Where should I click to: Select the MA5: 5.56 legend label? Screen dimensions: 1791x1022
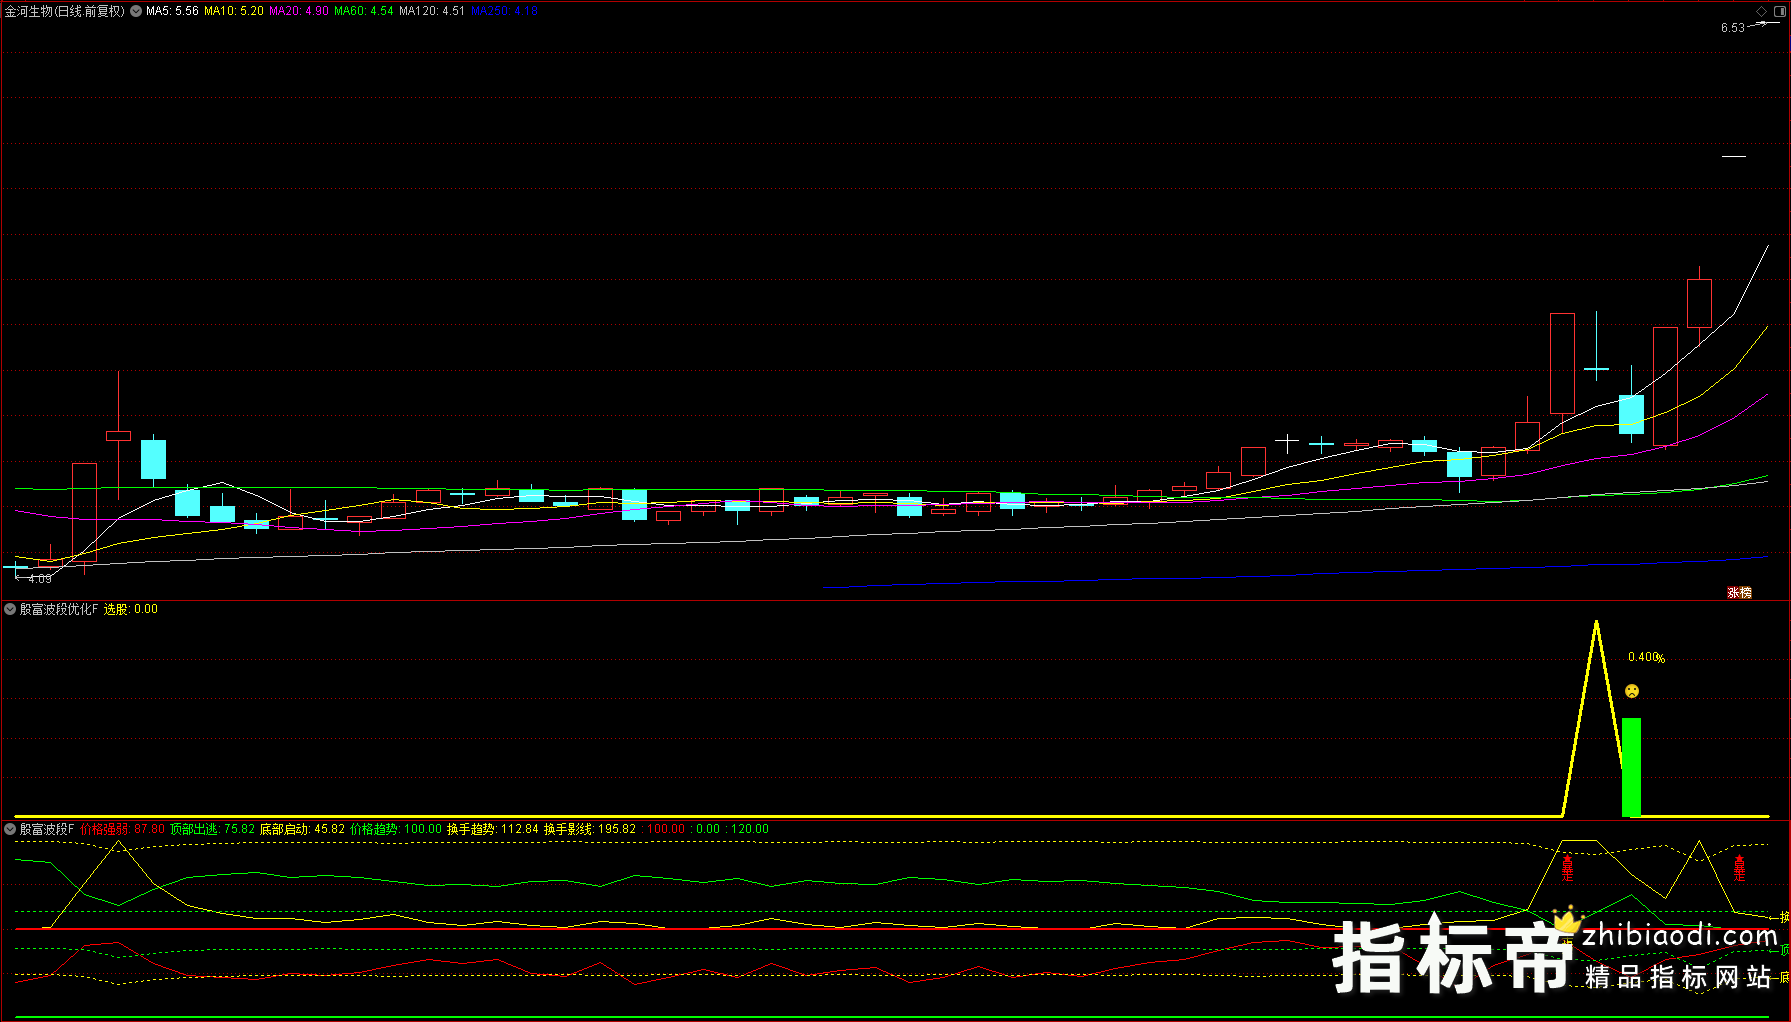click(172, 11)
